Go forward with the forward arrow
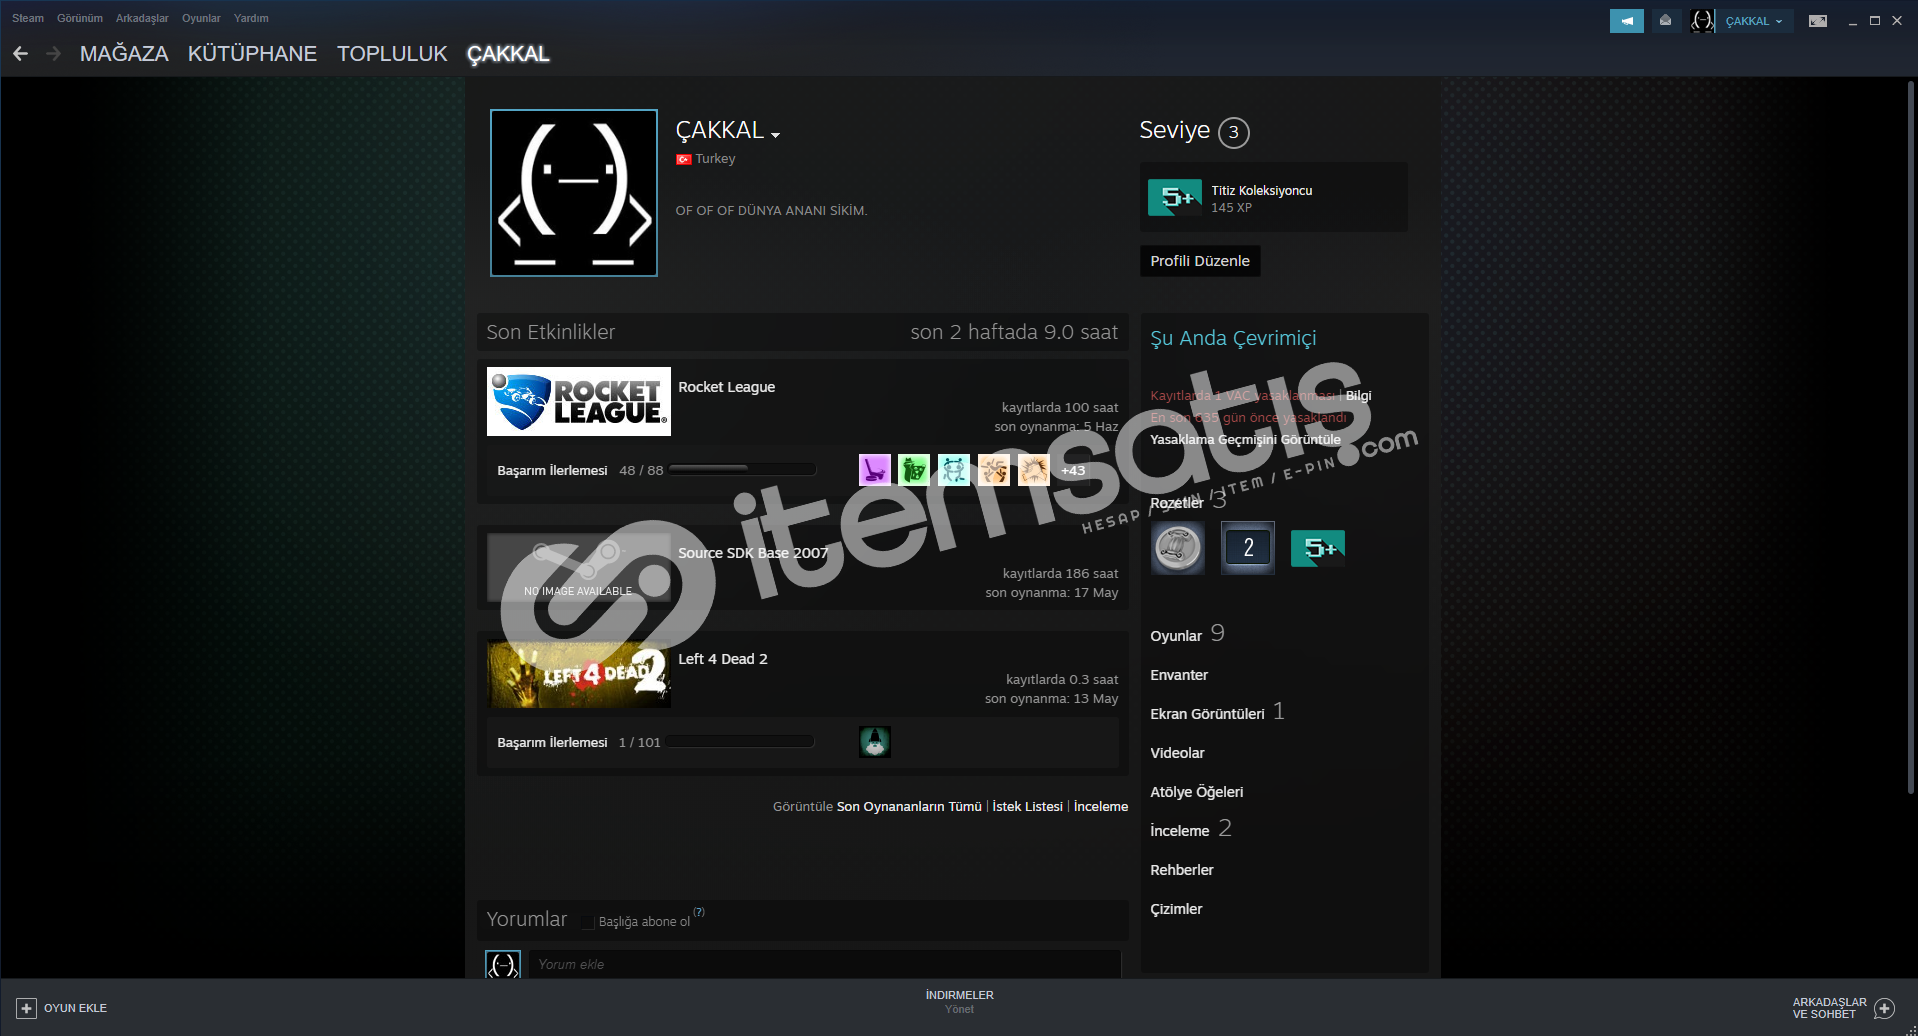 coord(53,54)
